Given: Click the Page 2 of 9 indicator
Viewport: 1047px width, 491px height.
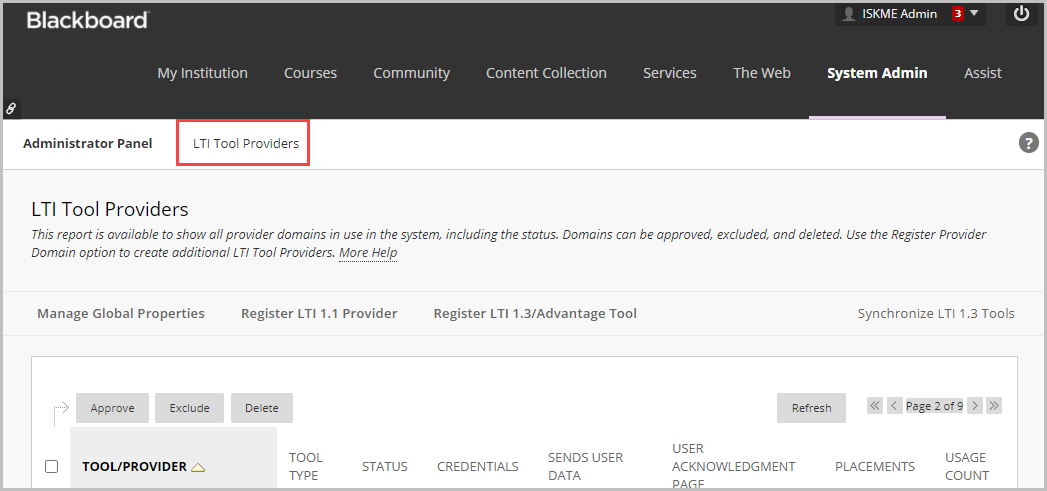Looking at the screenshot, I should pos(934,405).
